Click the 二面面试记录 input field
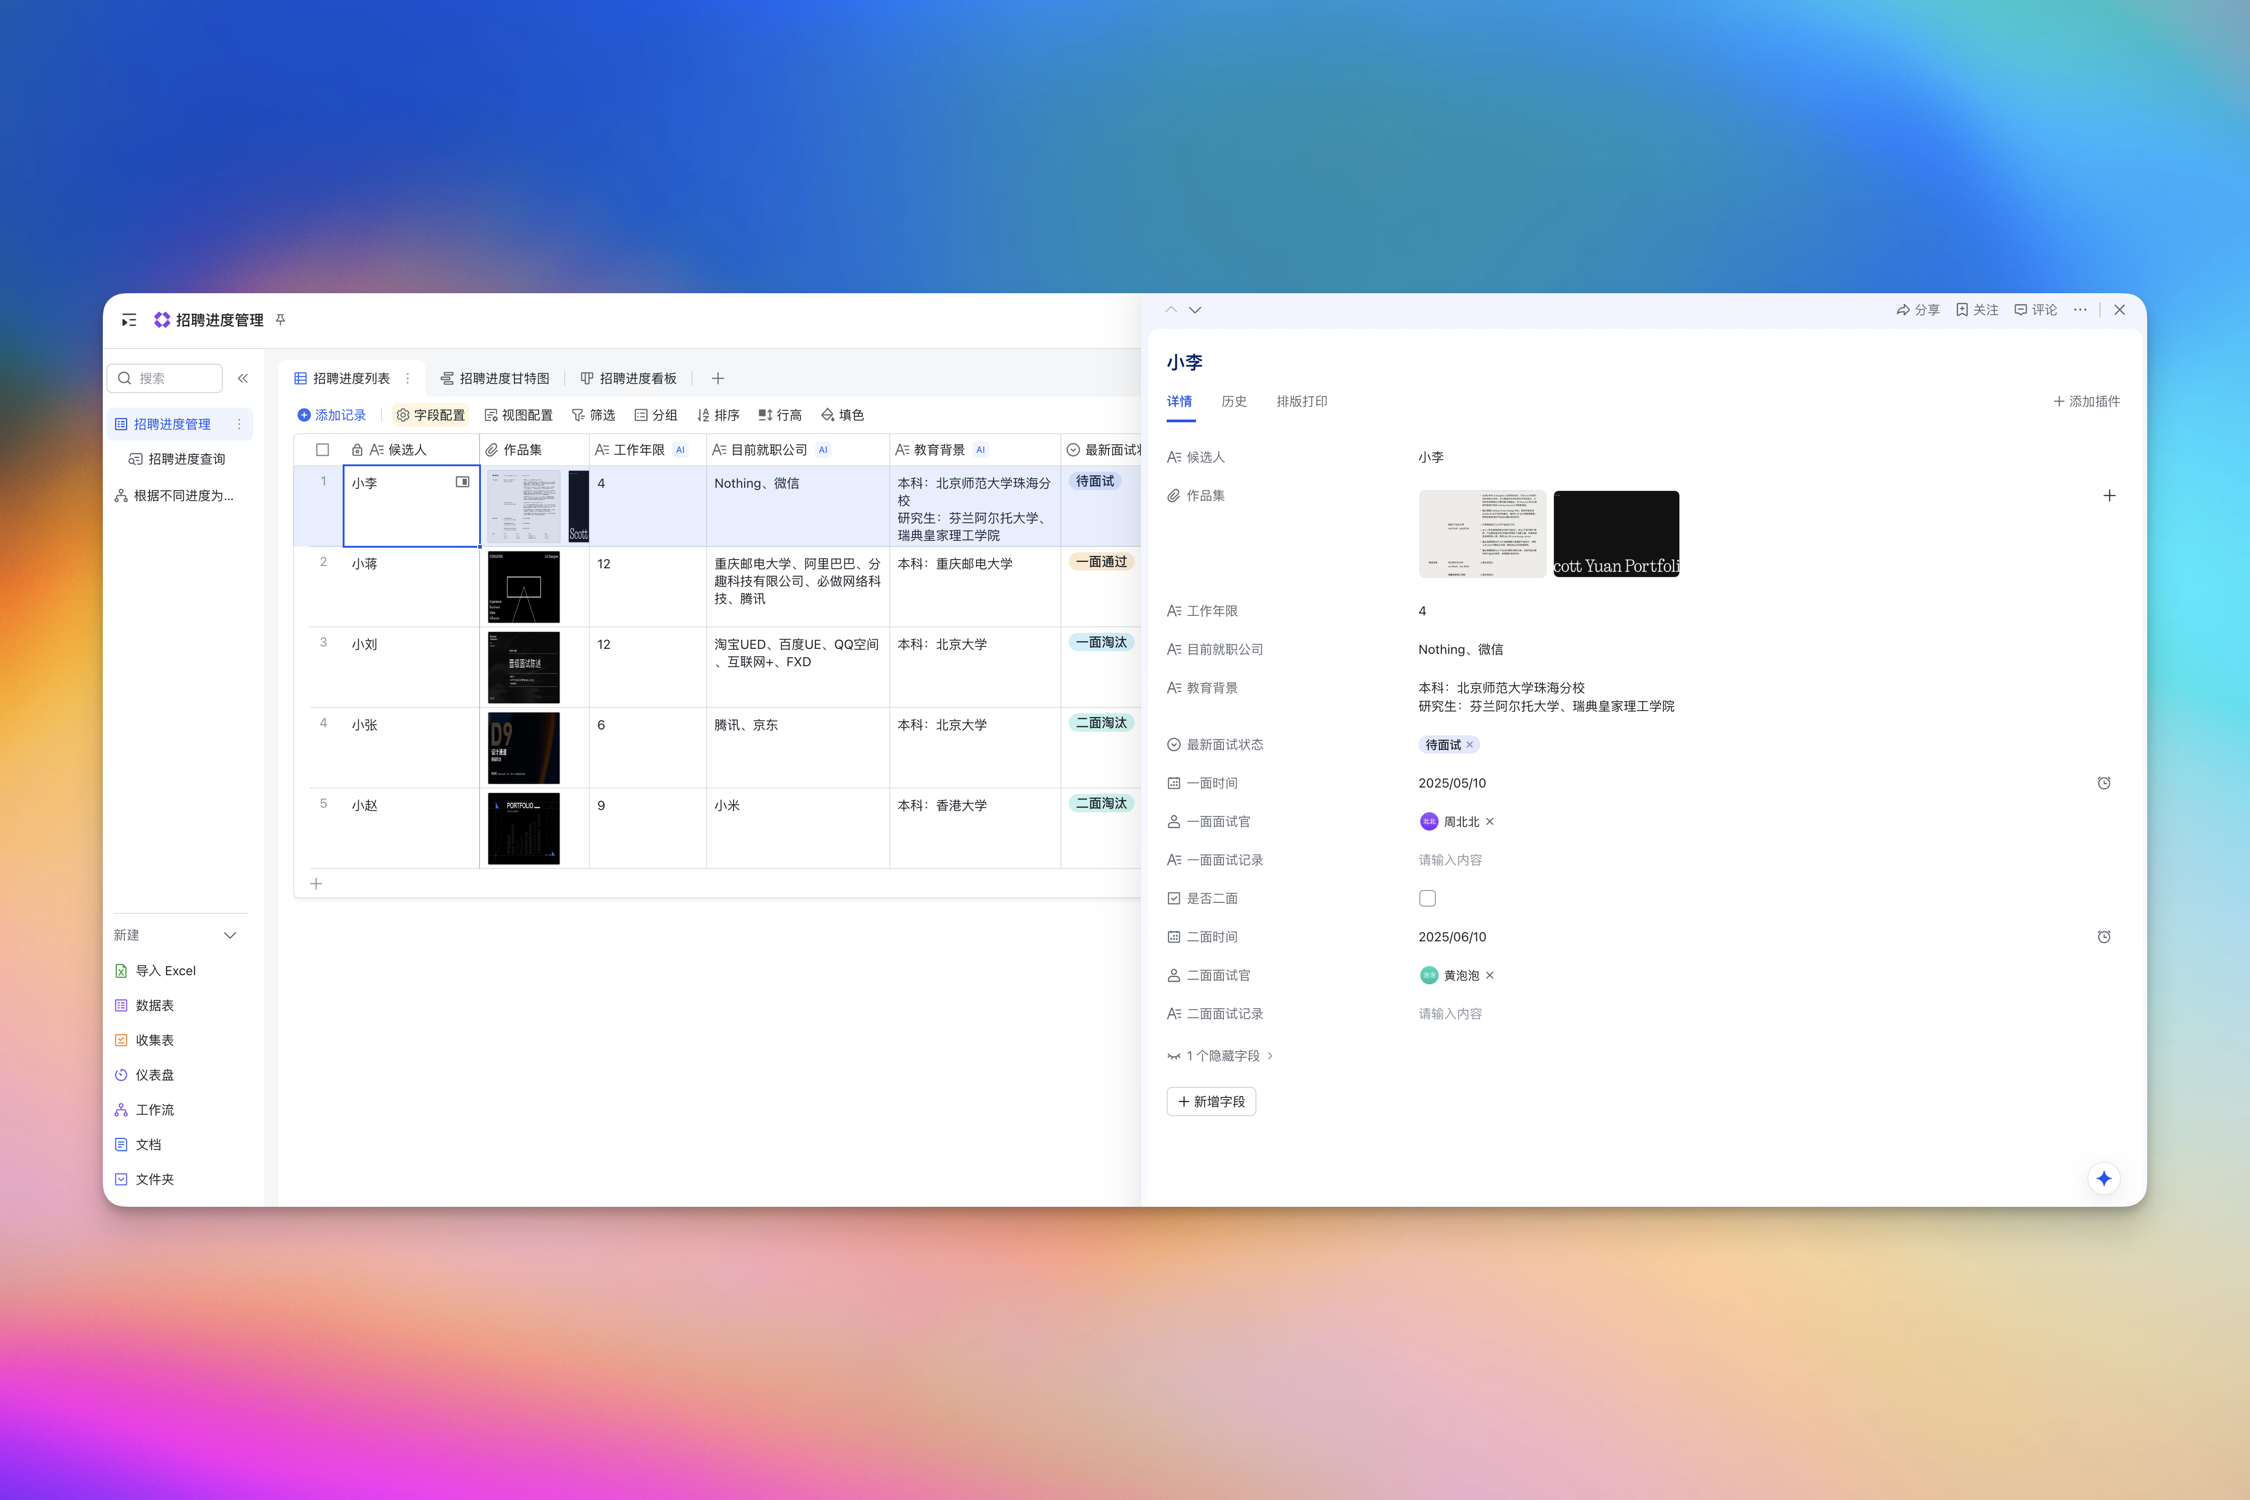 [x=1450, y=1014]
